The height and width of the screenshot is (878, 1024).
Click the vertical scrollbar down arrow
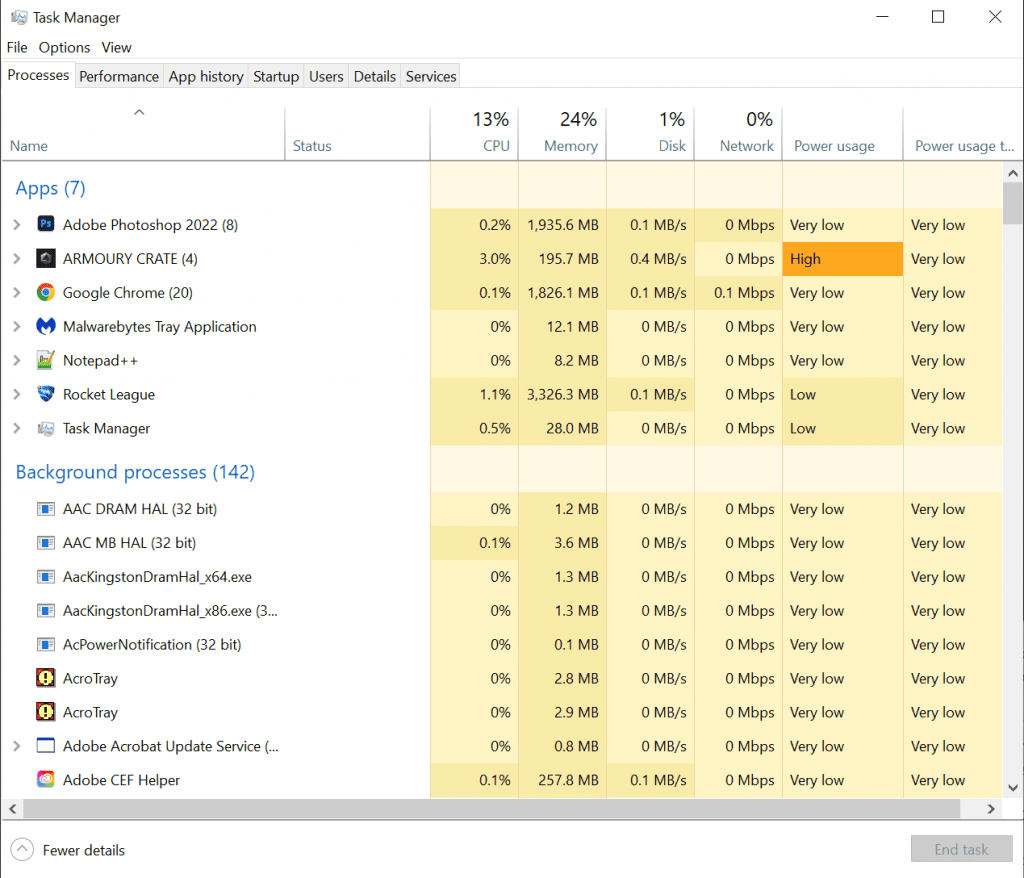[x=1013, y=788]
